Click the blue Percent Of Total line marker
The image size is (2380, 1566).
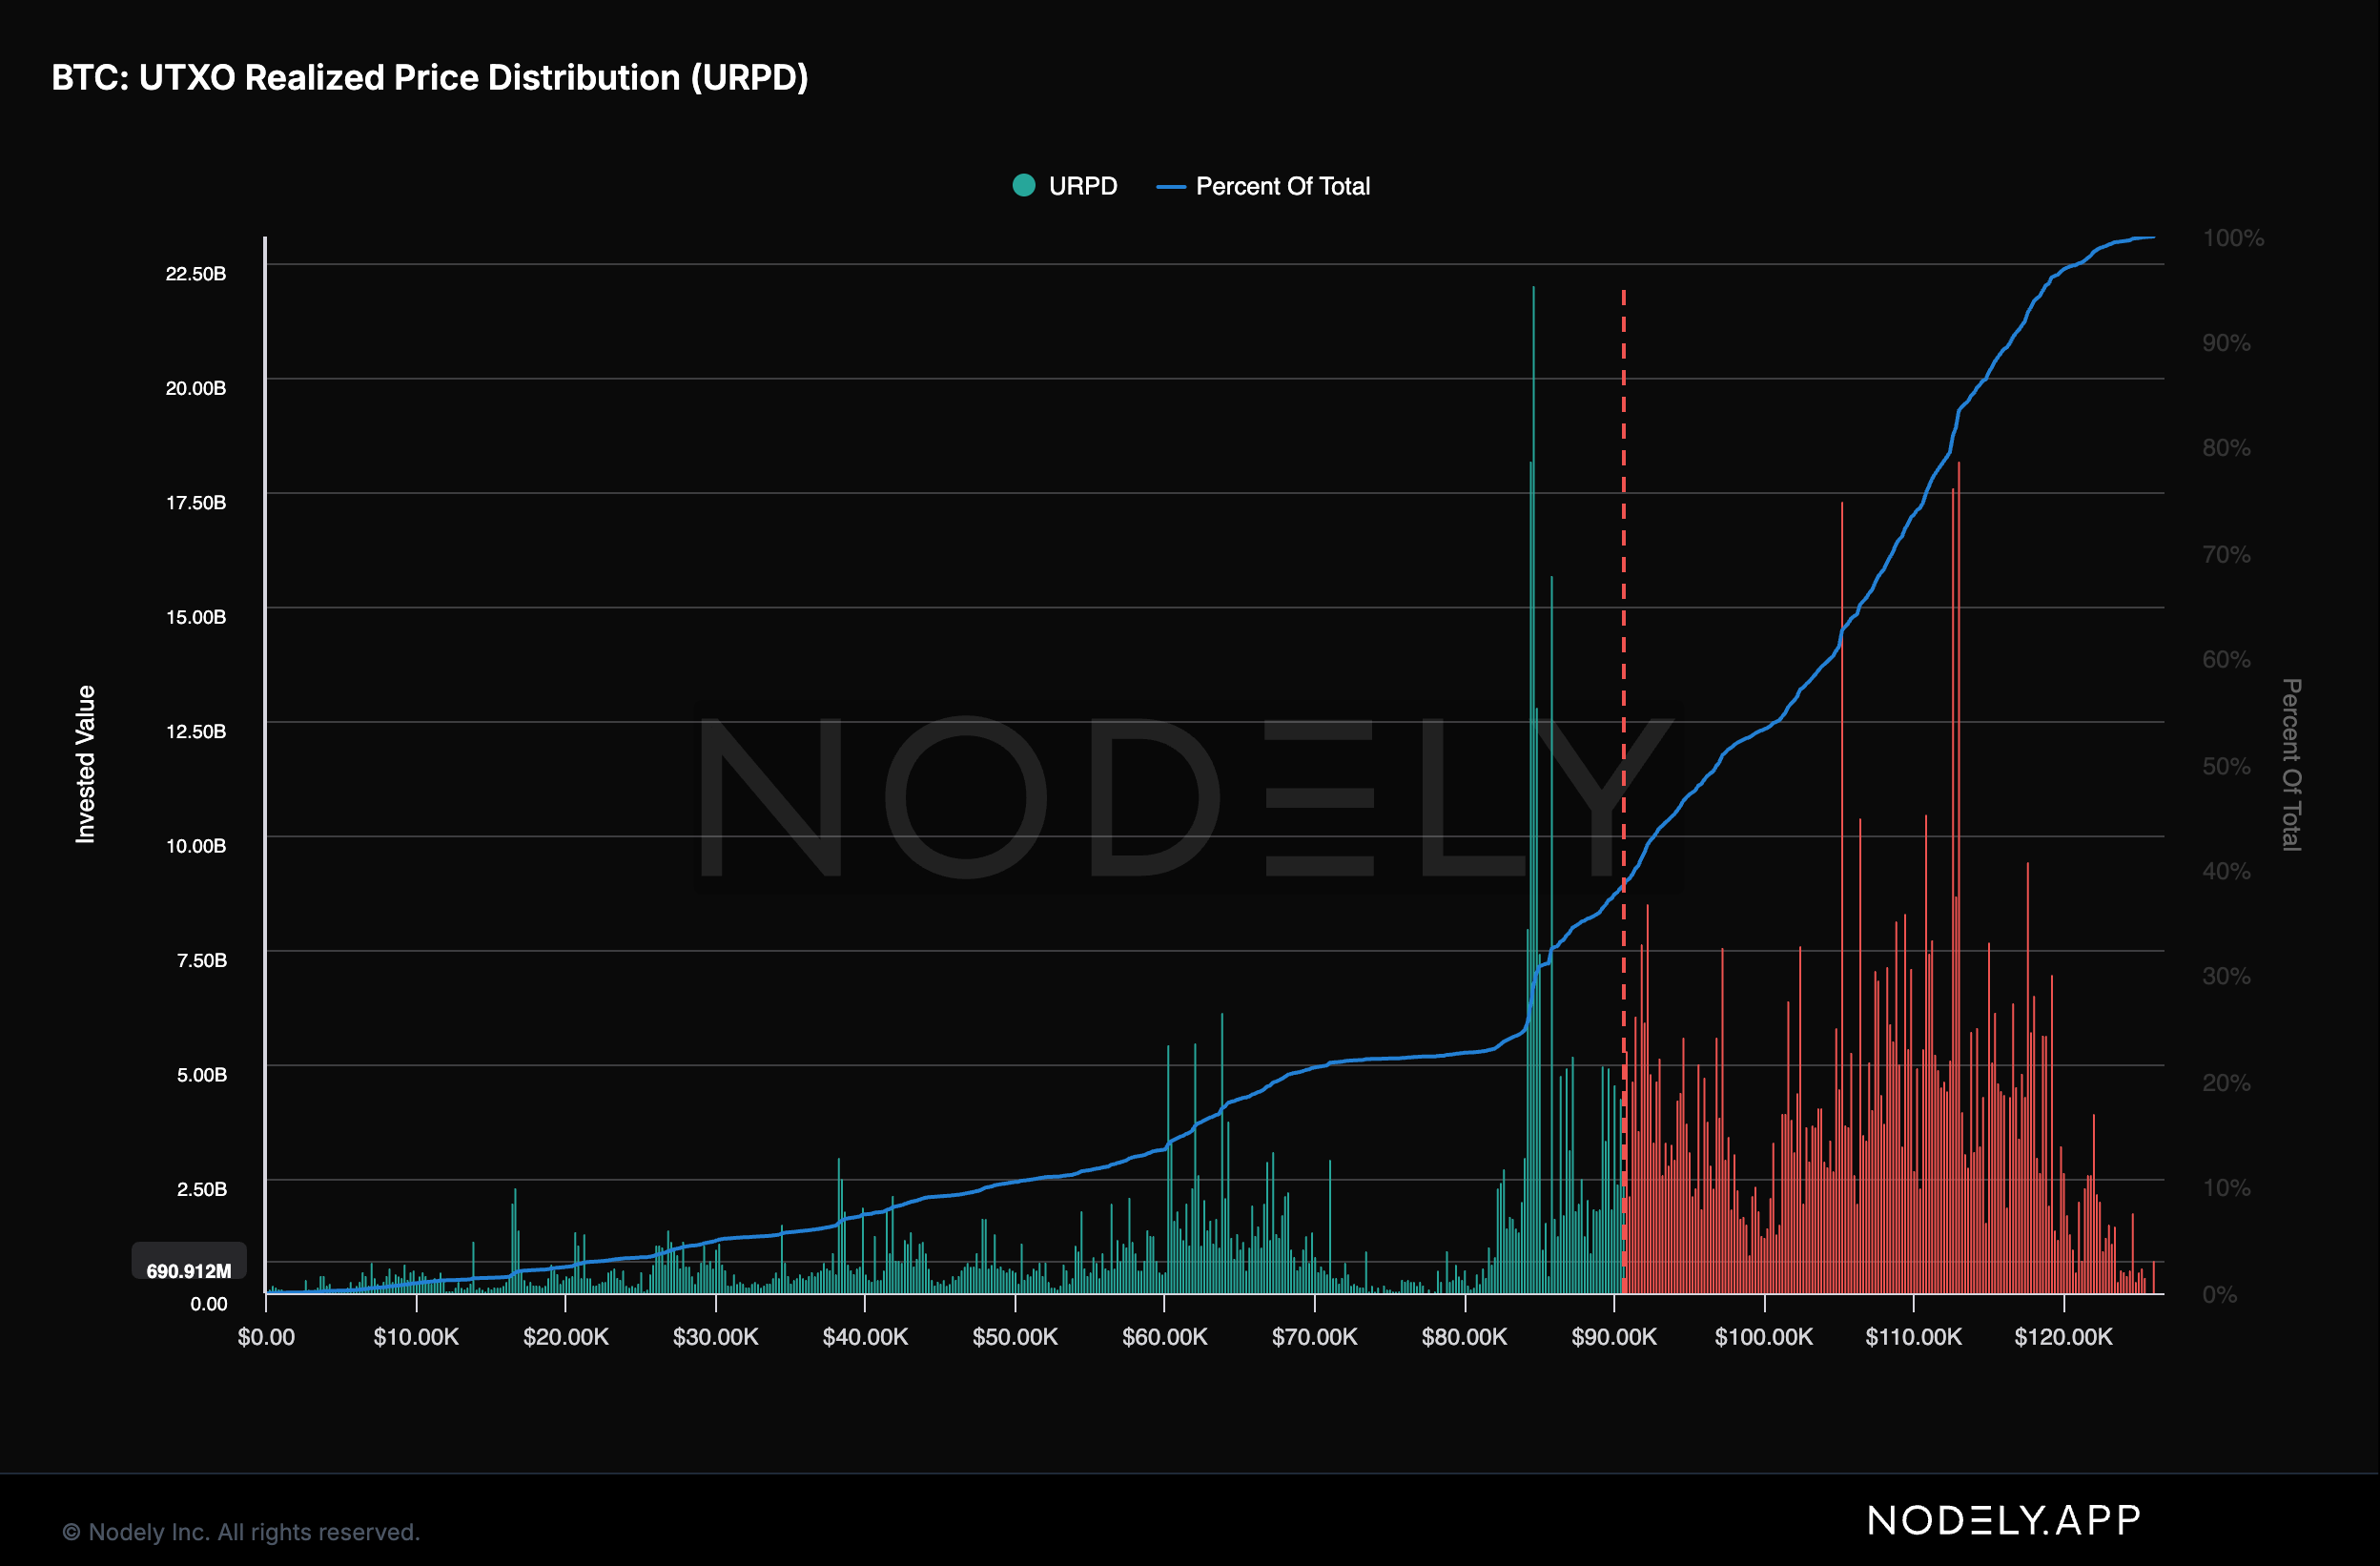(x=1170, y=187)
